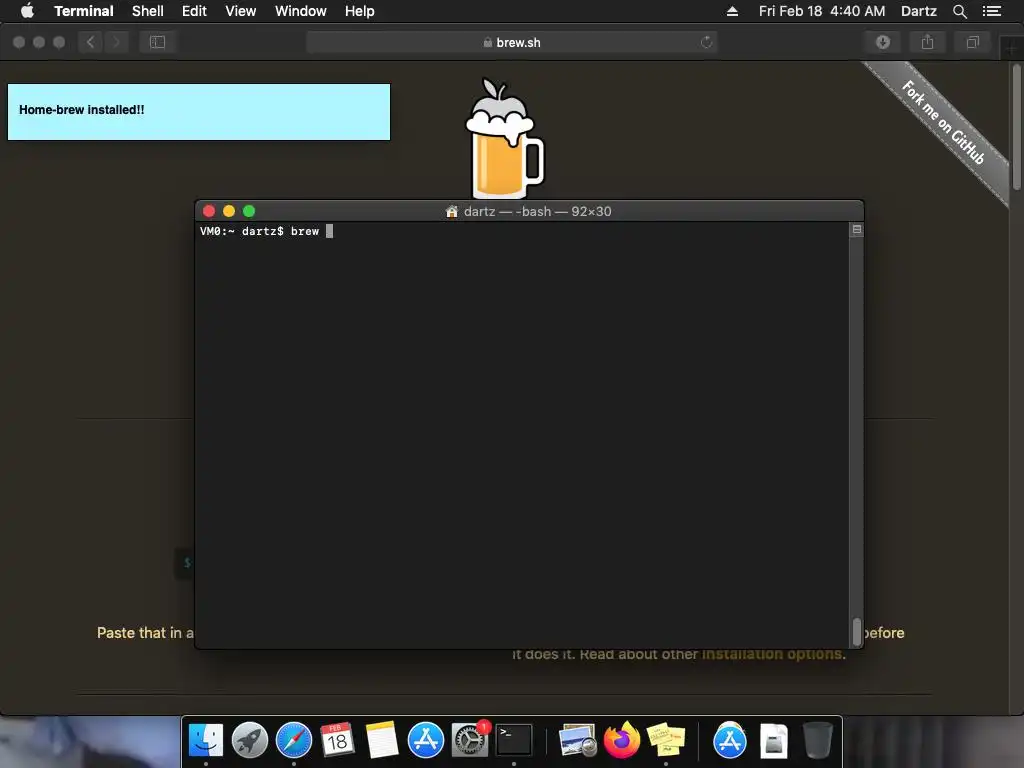Click the Terminal split pane icon
Viewport: 1024px width, 768px height.
tap(857, 230)
